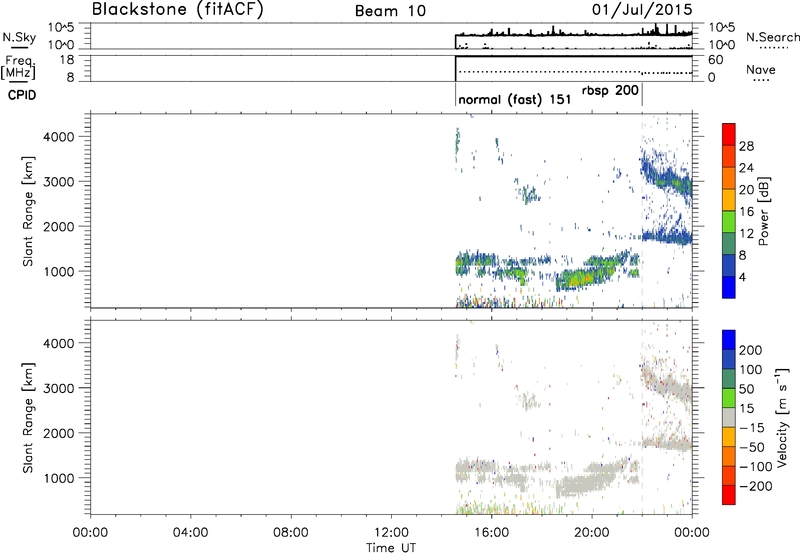Click the date '01/Jul/2015'
Viewport: 800px width, 554px height.
pyautogui.click(x=642, y=10)
